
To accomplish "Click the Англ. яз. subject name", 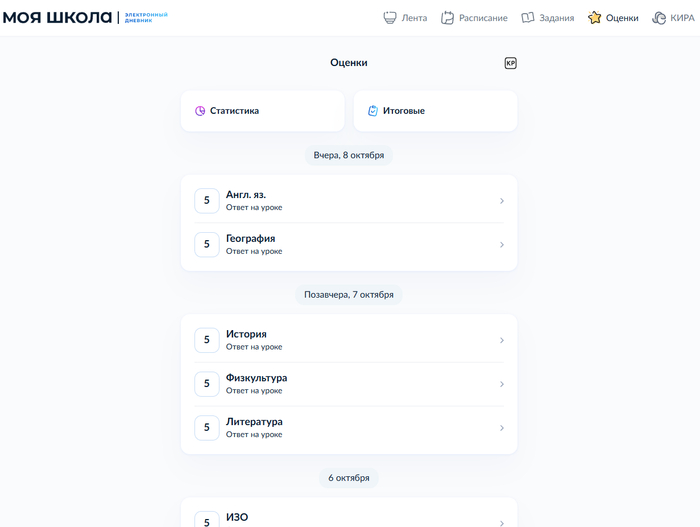I will tap(246, 195).
